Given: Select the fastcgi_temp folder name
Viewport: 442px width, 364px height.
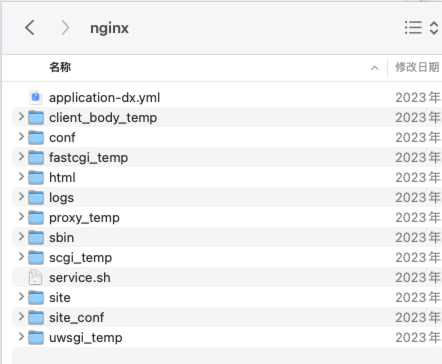Looking at the screenshot, I should pos(89,158).
